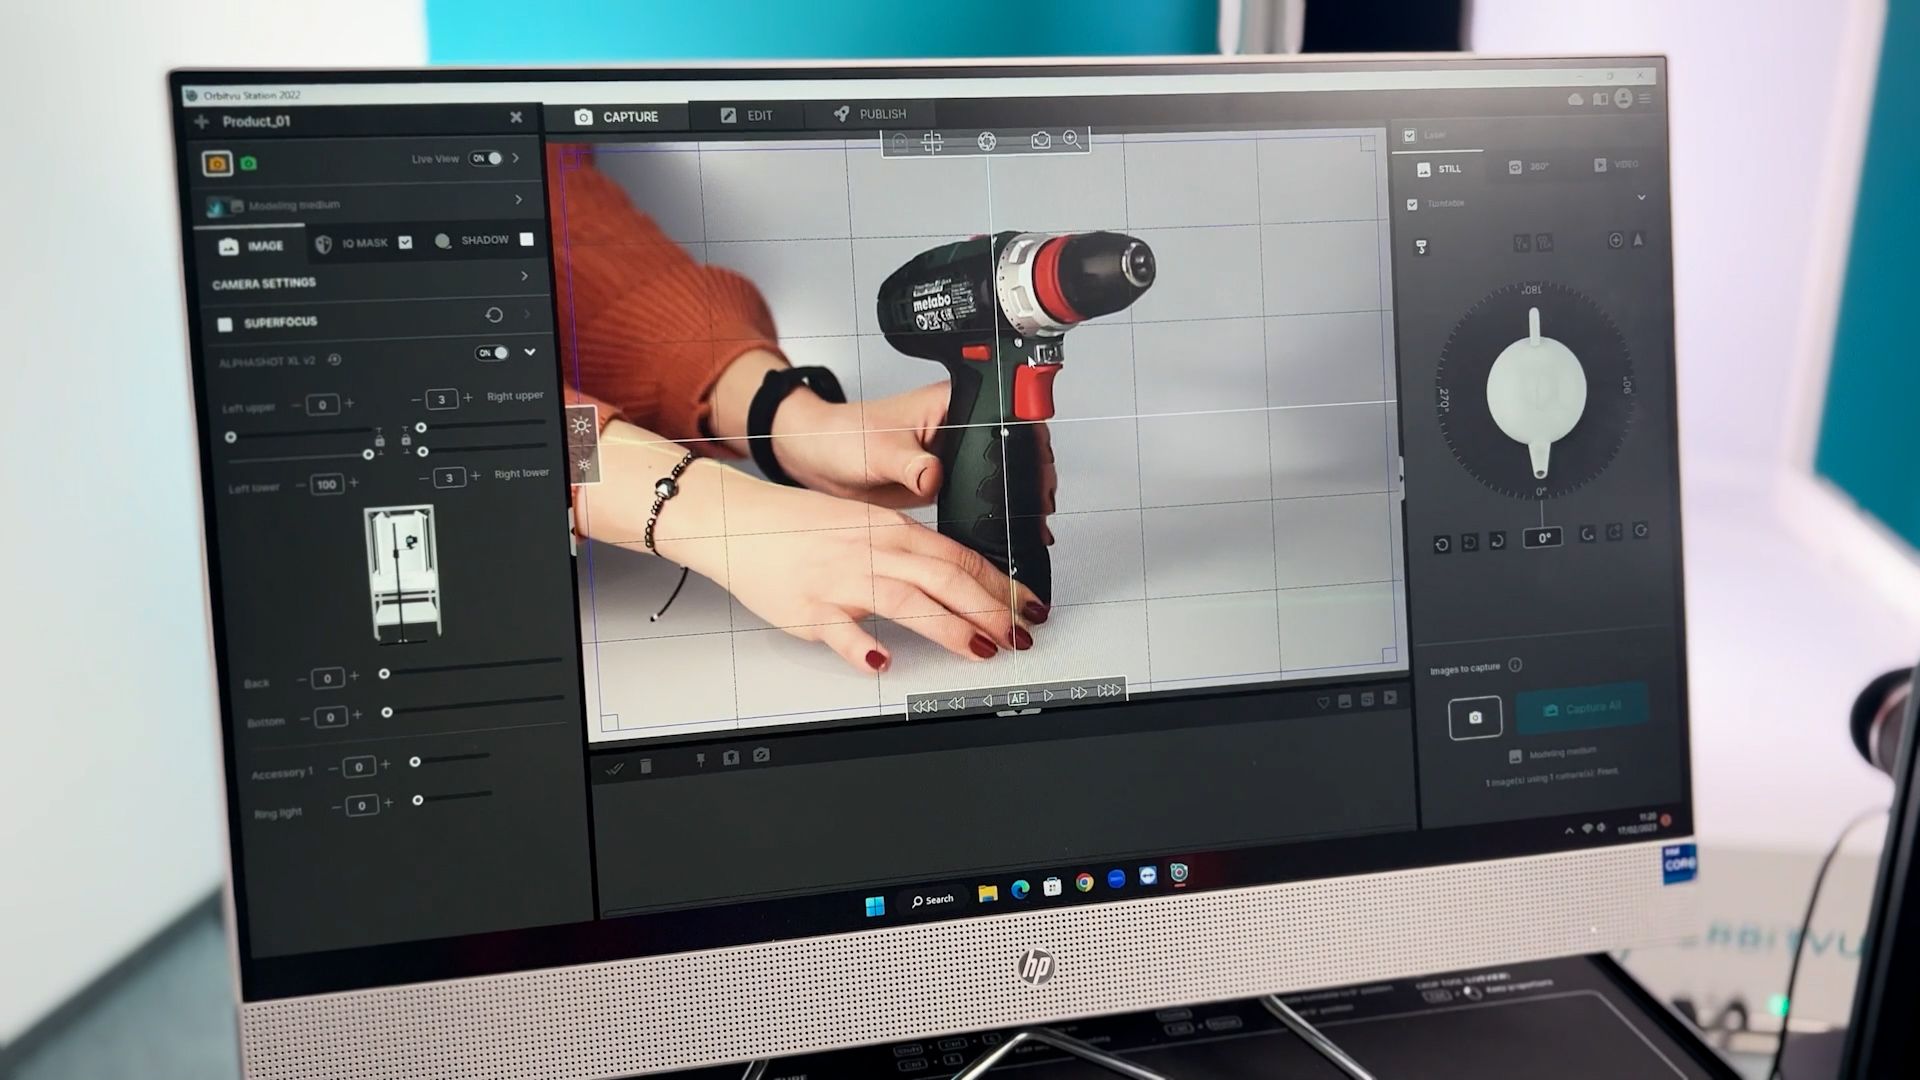Uncheck the IQ MASK checkbox
Screen dimensions: 1920x1080
(x=405, y=242)
